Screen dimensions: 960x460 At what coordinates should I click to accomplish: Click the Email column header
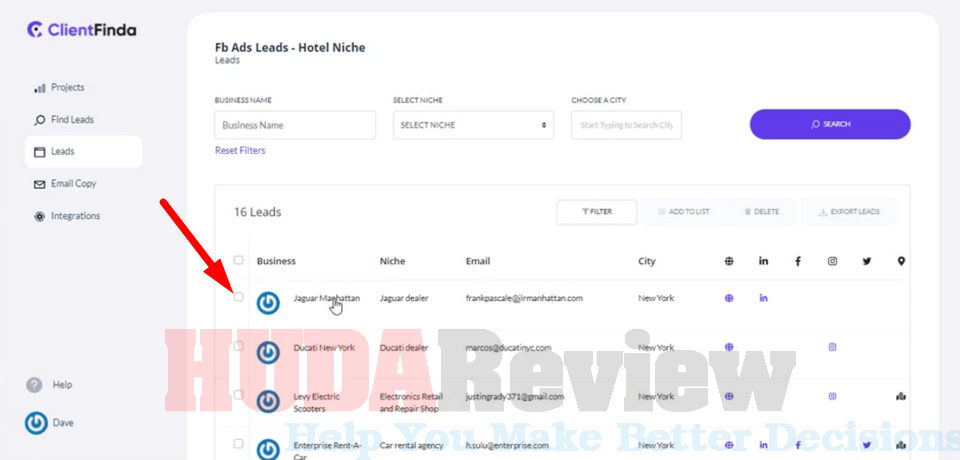(478, 261)
